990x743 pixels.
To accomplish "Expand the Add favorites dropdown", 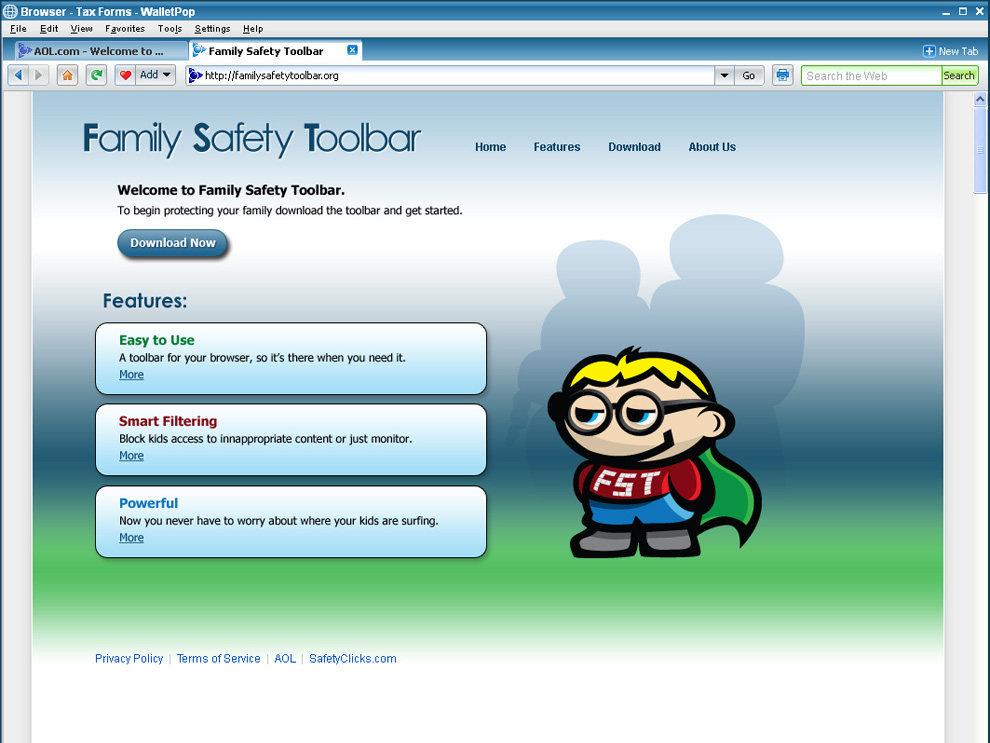I will (166, 75).
